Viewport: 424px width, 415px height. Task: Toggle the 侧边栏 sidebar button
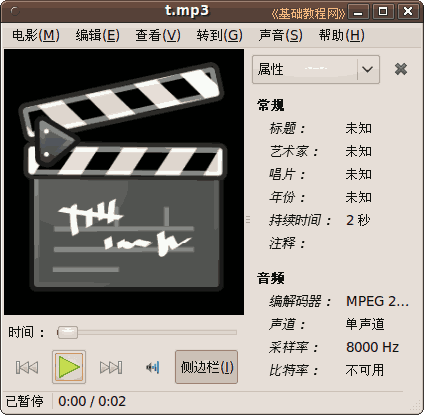(206, 367)
